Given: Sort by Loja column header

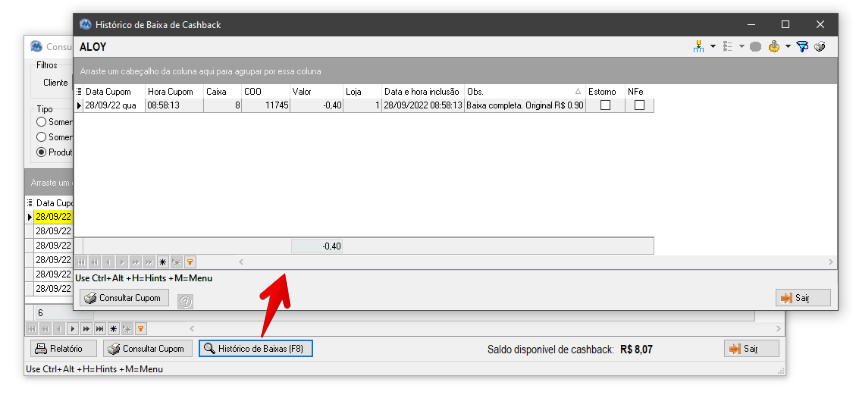Looking at the screenshot, I should pos(362,92).
